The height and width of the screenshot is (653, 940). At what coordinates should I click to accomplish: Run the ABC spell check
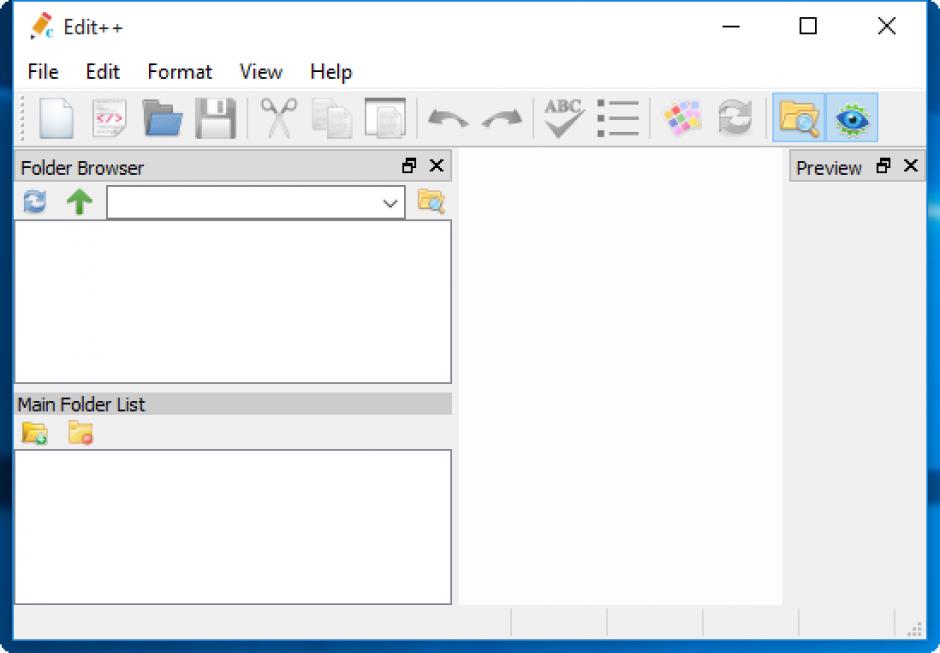[564, 118]
